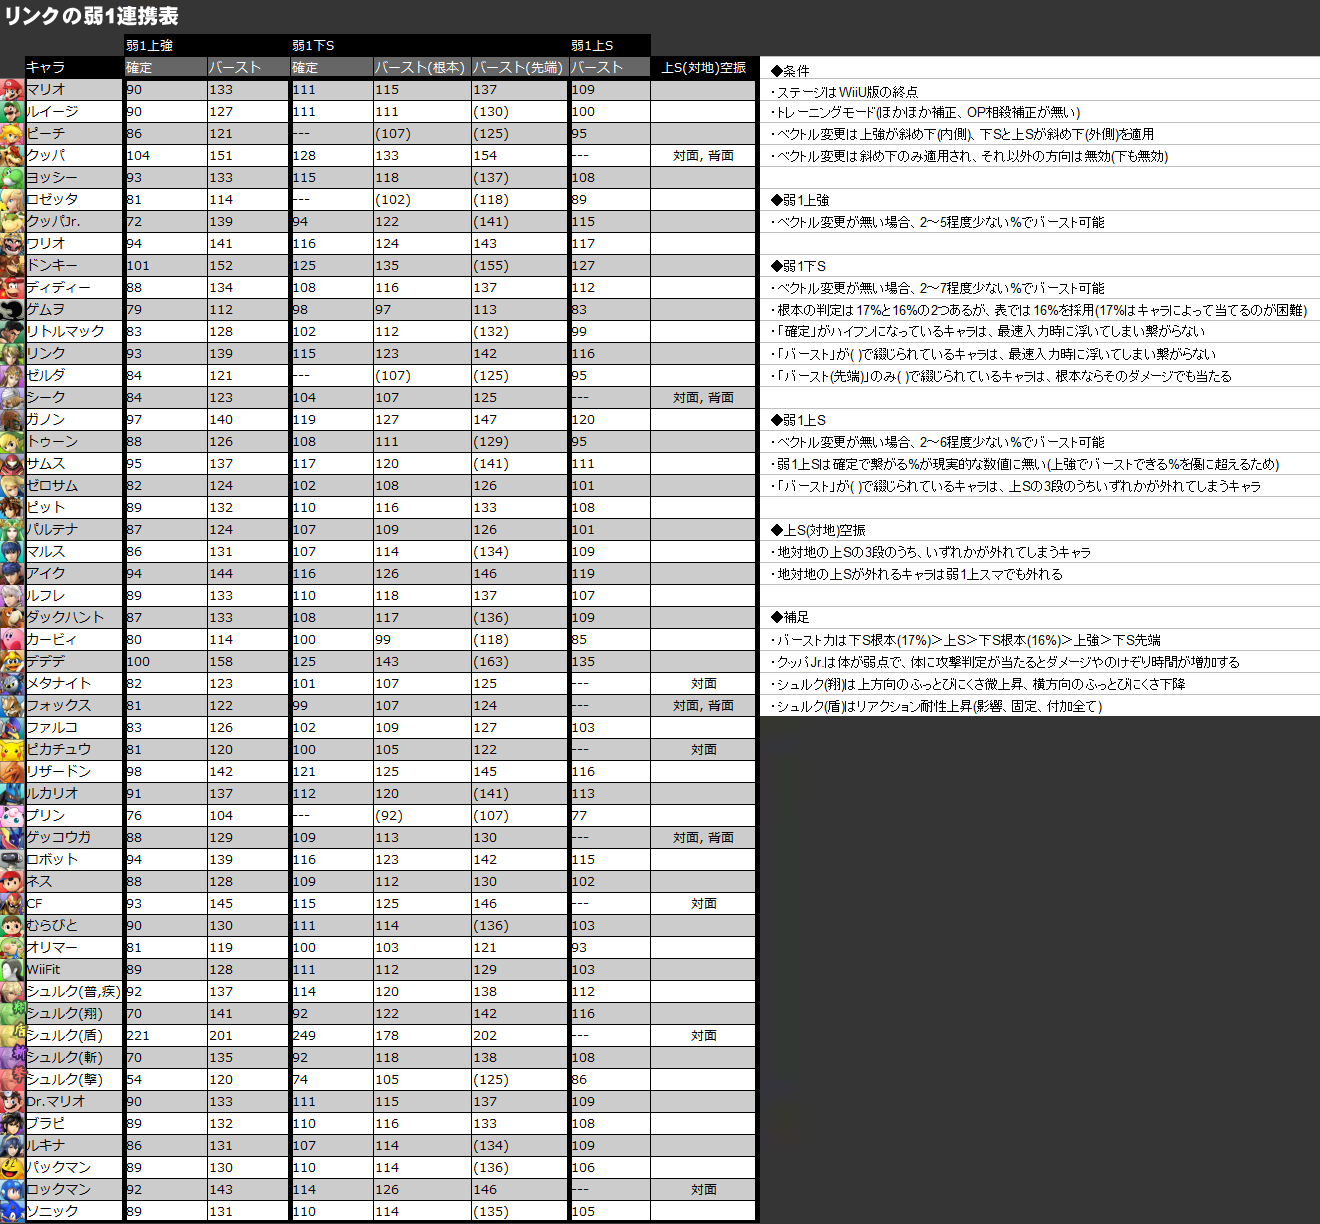Select the ダックハント name cell
The height and width of the screenshot is (1224, 1320).
coord(73,617)
